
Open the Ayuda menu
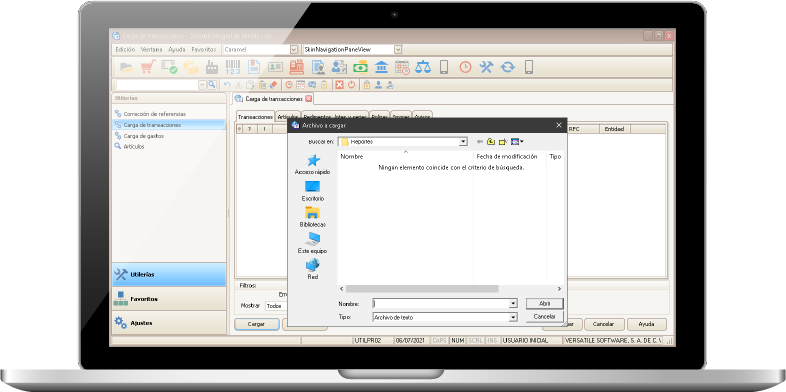coord(177,50)
